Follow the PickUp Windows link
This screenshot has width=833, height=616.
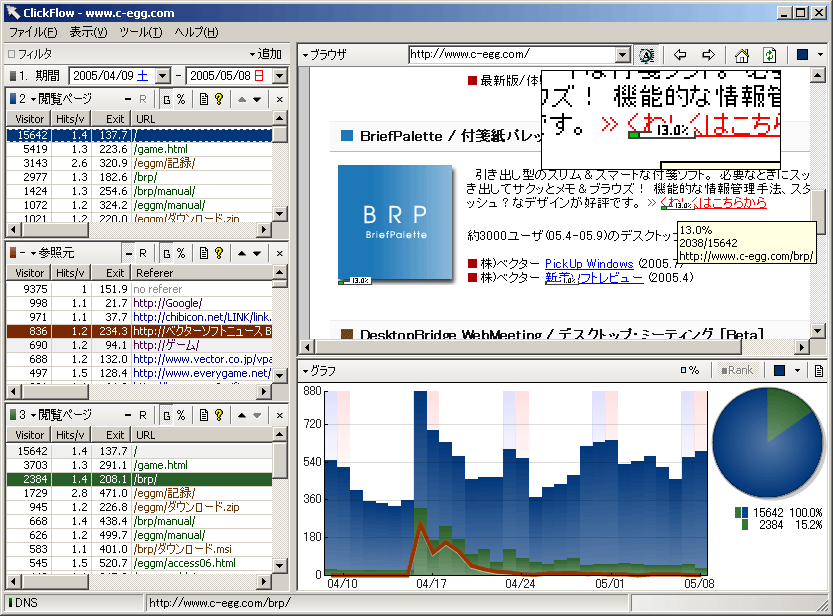(x=589, y=264)
